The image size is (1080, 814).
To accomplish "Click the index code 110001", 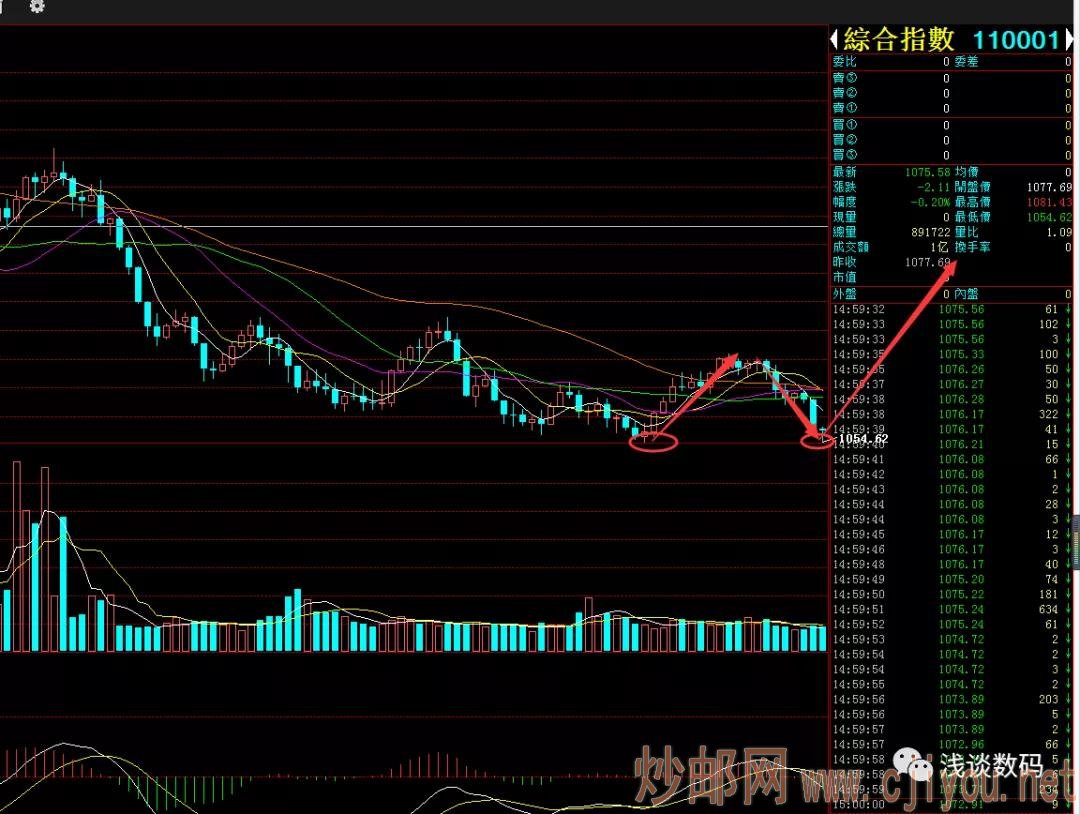I will pyautogui.click(x=1015, y=40).
